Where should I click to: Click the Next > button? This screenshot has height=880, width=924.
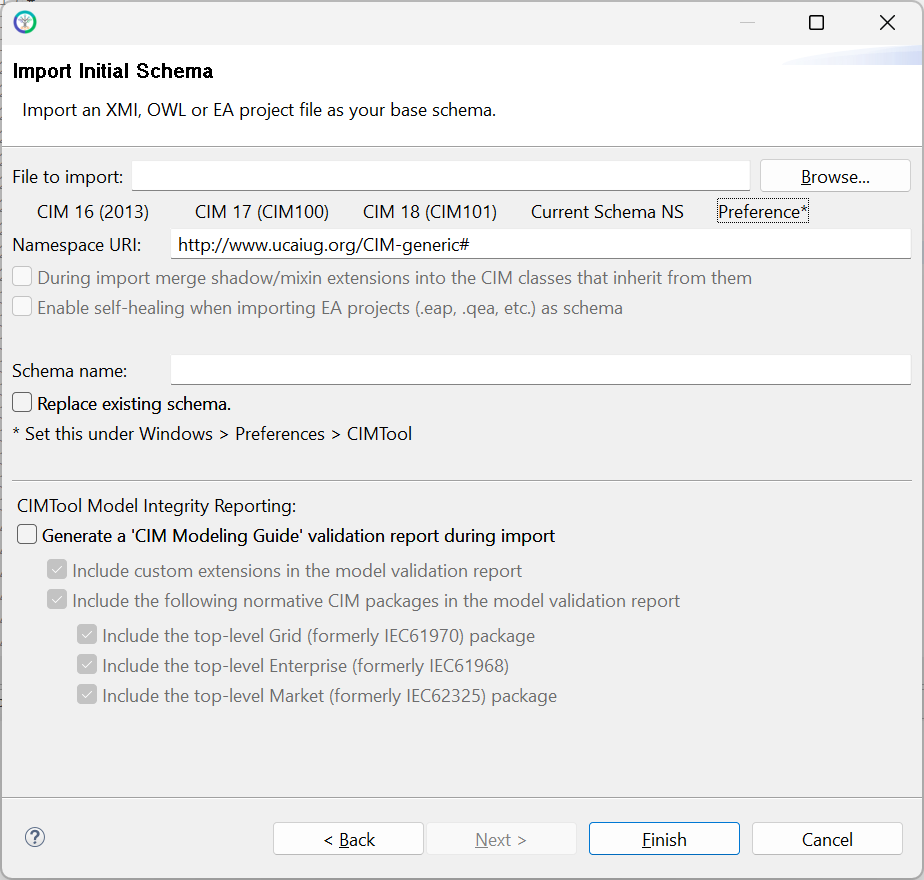click(501, 839)
